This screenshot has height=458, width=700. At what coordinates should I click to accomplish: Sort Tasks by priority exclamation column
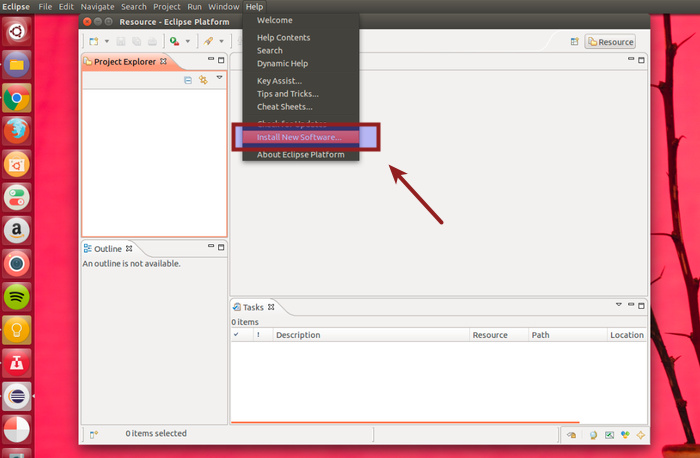click(262, 335)
